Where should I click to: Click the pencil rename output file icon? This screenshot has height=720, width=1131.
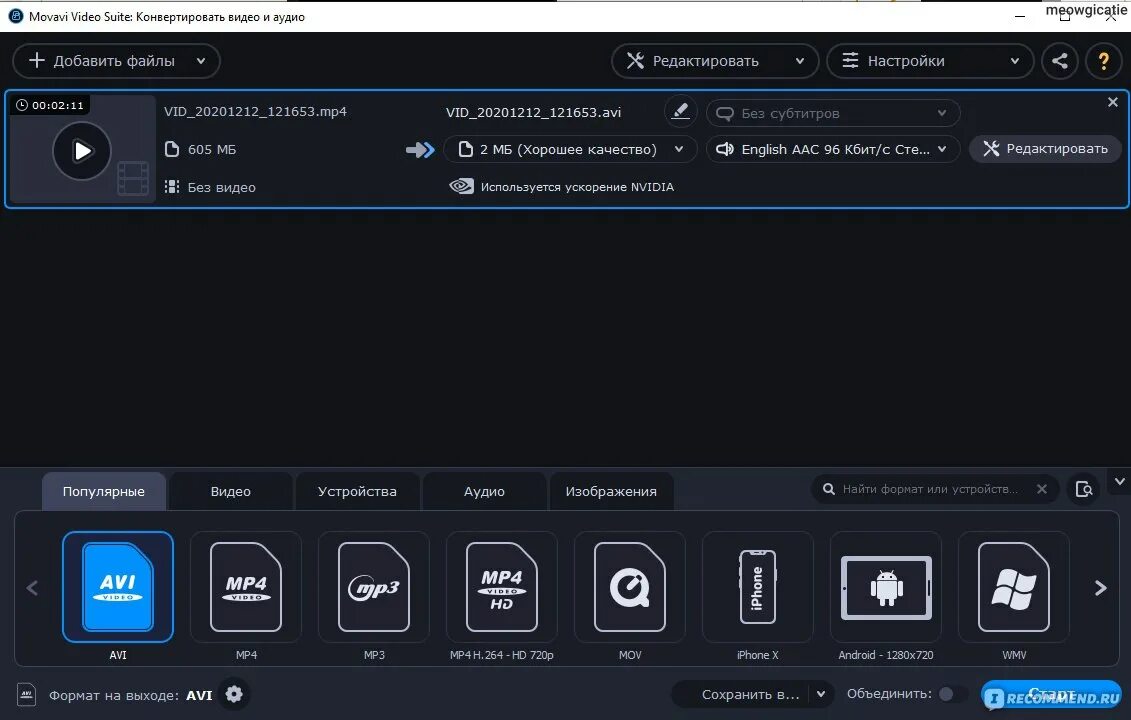680,112
